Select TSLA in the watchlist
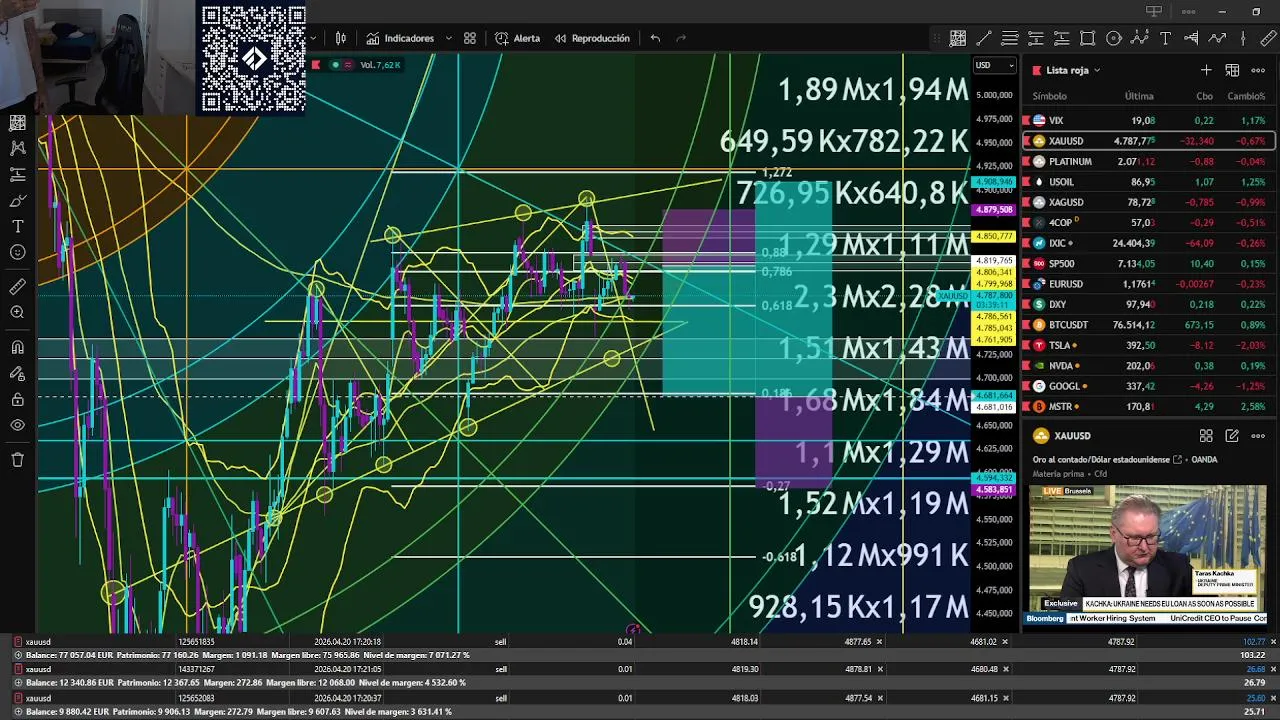 pos(1148,345)
